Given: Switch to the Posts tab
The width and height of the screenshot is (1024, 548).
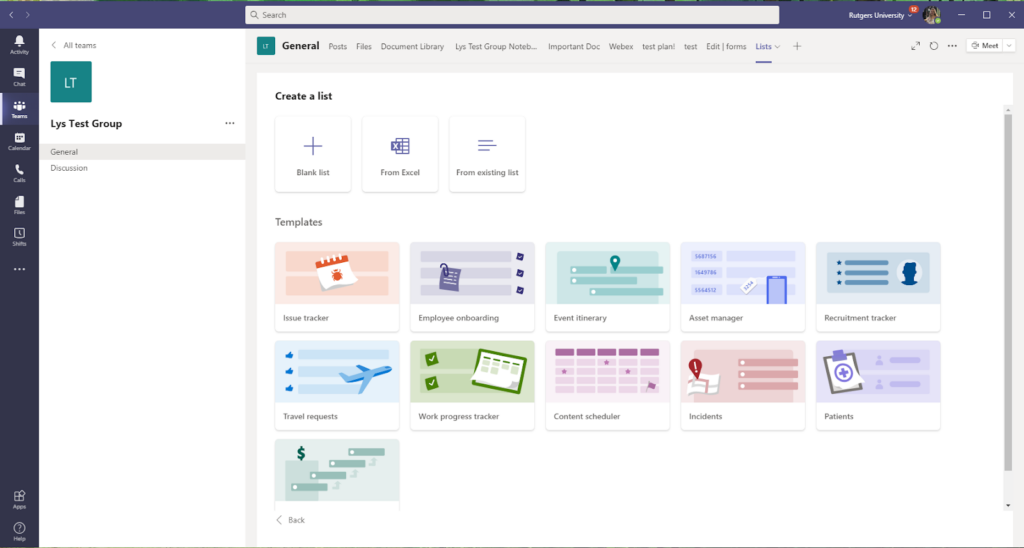Looking at the screenshot, I should 338,46.
